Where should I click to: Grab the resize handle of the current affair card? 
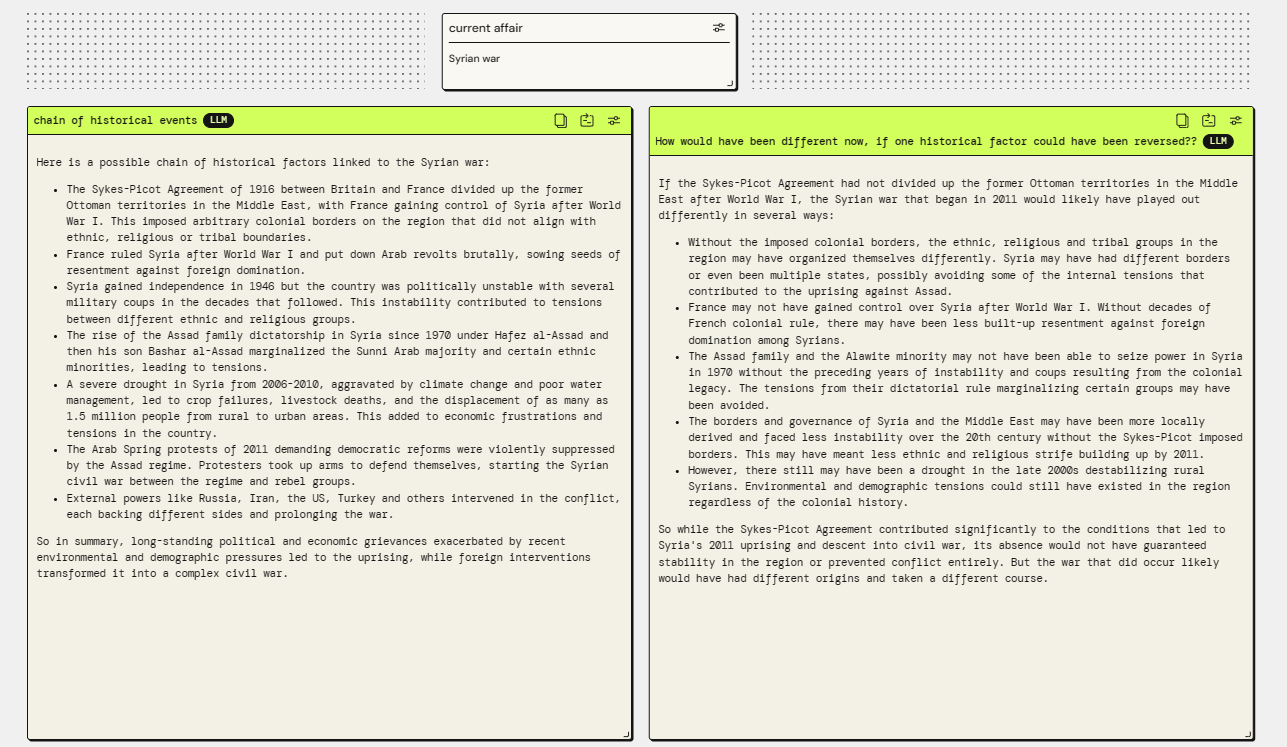coord(729,83)
